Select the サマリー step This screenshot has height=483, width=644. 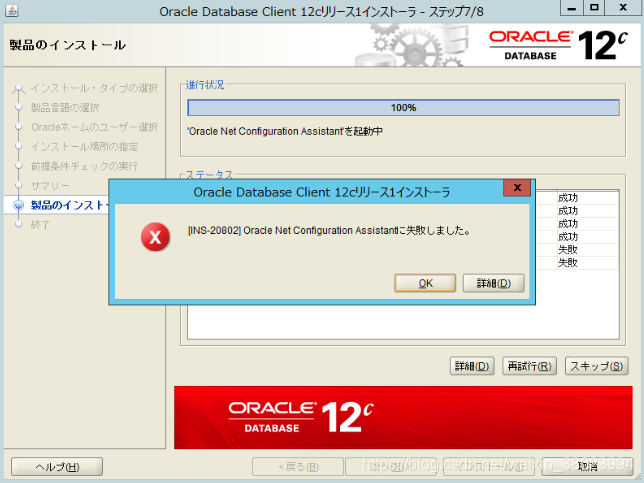pyautogui.click(x=50, y=186)
